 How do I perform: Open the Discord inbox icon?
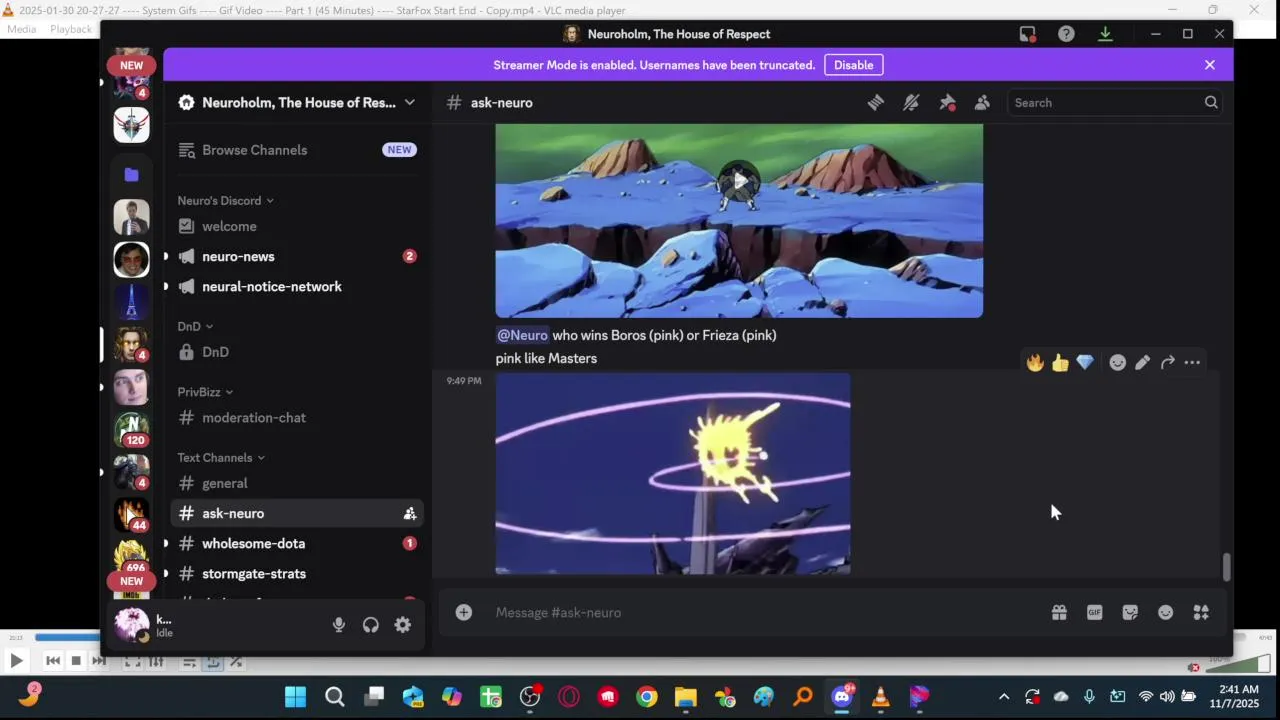[x=1028, y=34]
